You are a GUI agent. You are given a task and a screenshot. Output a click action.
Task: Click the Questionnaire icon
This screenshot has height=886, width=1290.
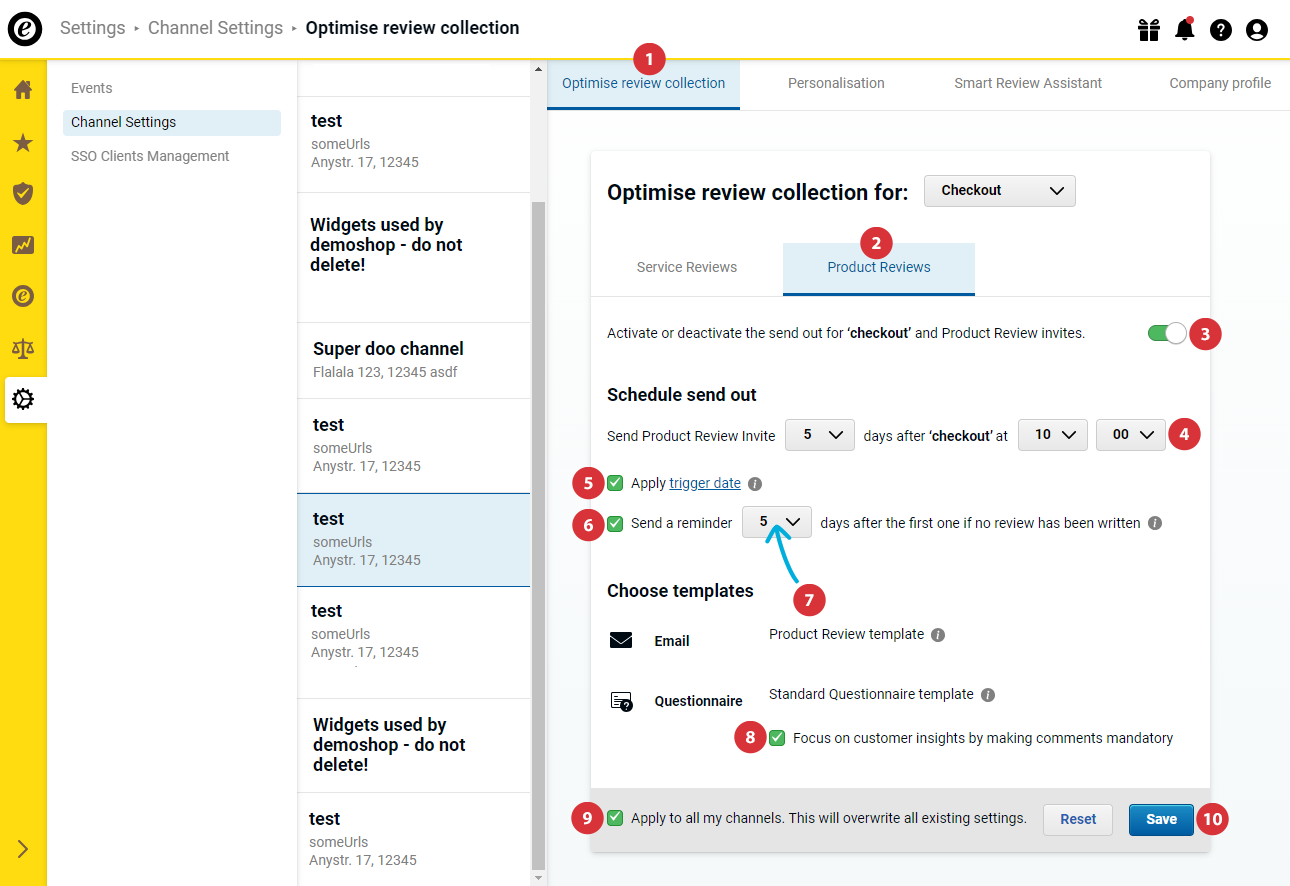click(x=621, y=701)
